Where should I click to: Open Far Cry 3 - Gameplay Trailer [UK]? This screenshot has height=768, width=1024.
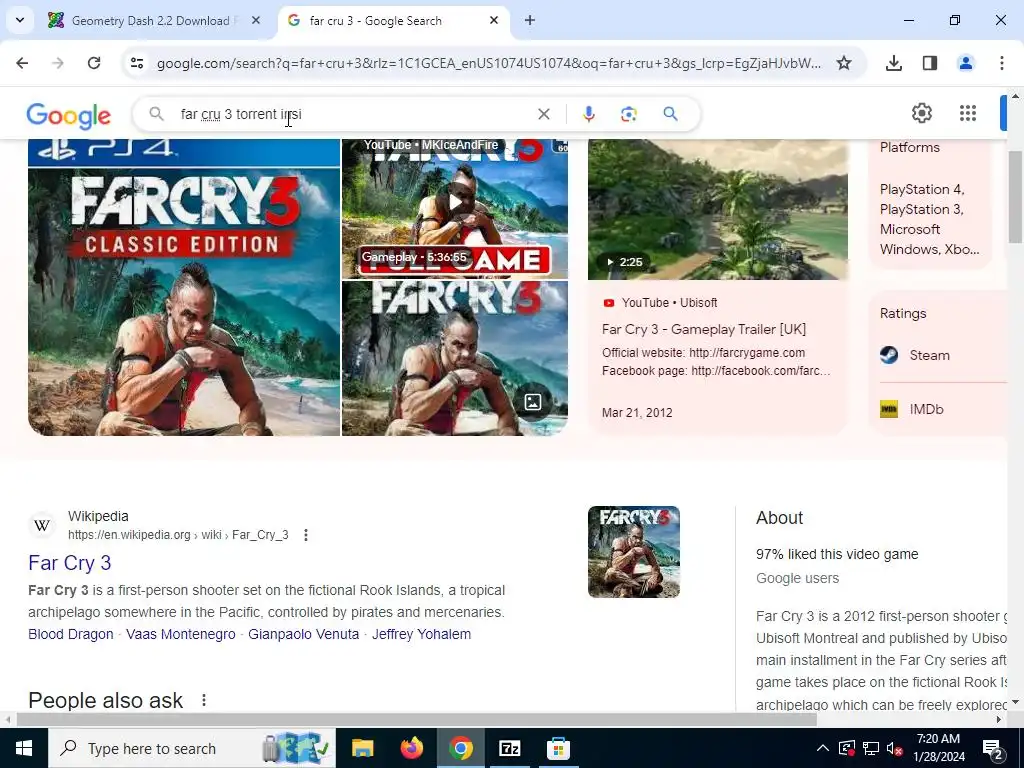[704, 329]
